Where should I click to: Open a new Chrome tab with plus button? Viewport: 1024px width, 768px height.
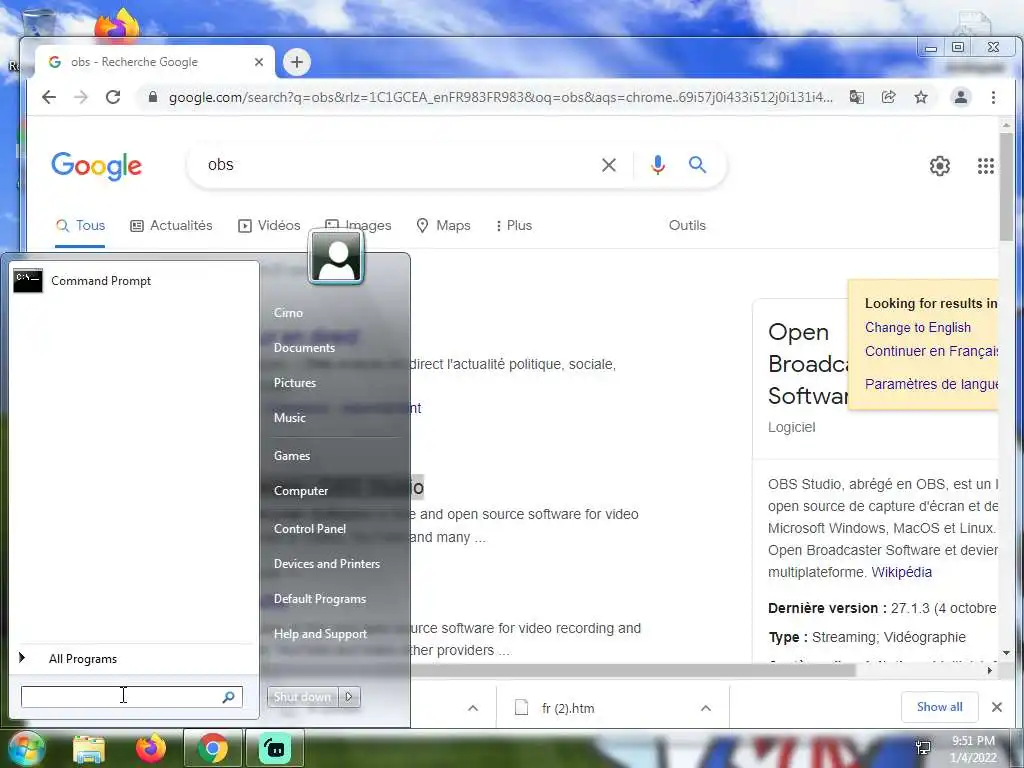(x=297, y=62)
